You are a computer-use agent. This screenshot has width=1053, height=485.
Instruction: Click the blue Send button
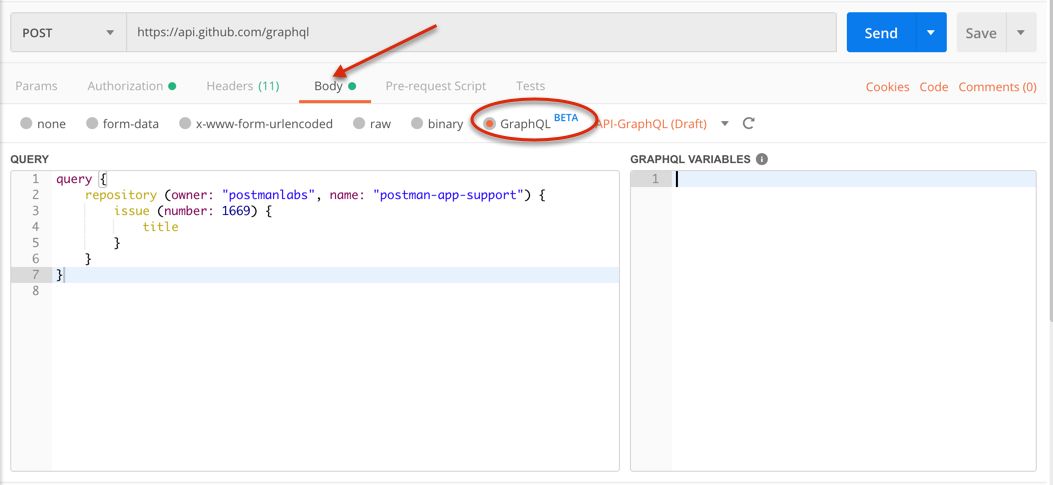pyautogui.click(x=881, y=32)
